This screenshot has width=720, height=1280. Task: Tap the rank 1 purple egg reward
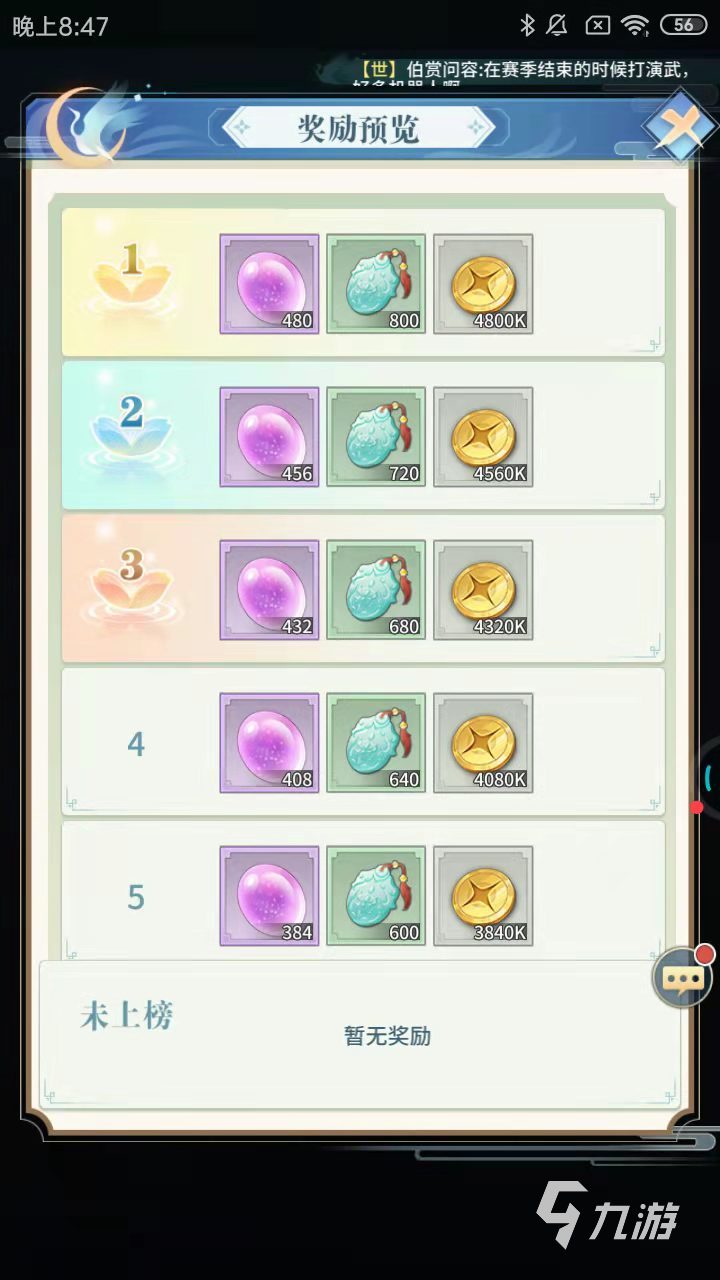[x=269, y=284]
